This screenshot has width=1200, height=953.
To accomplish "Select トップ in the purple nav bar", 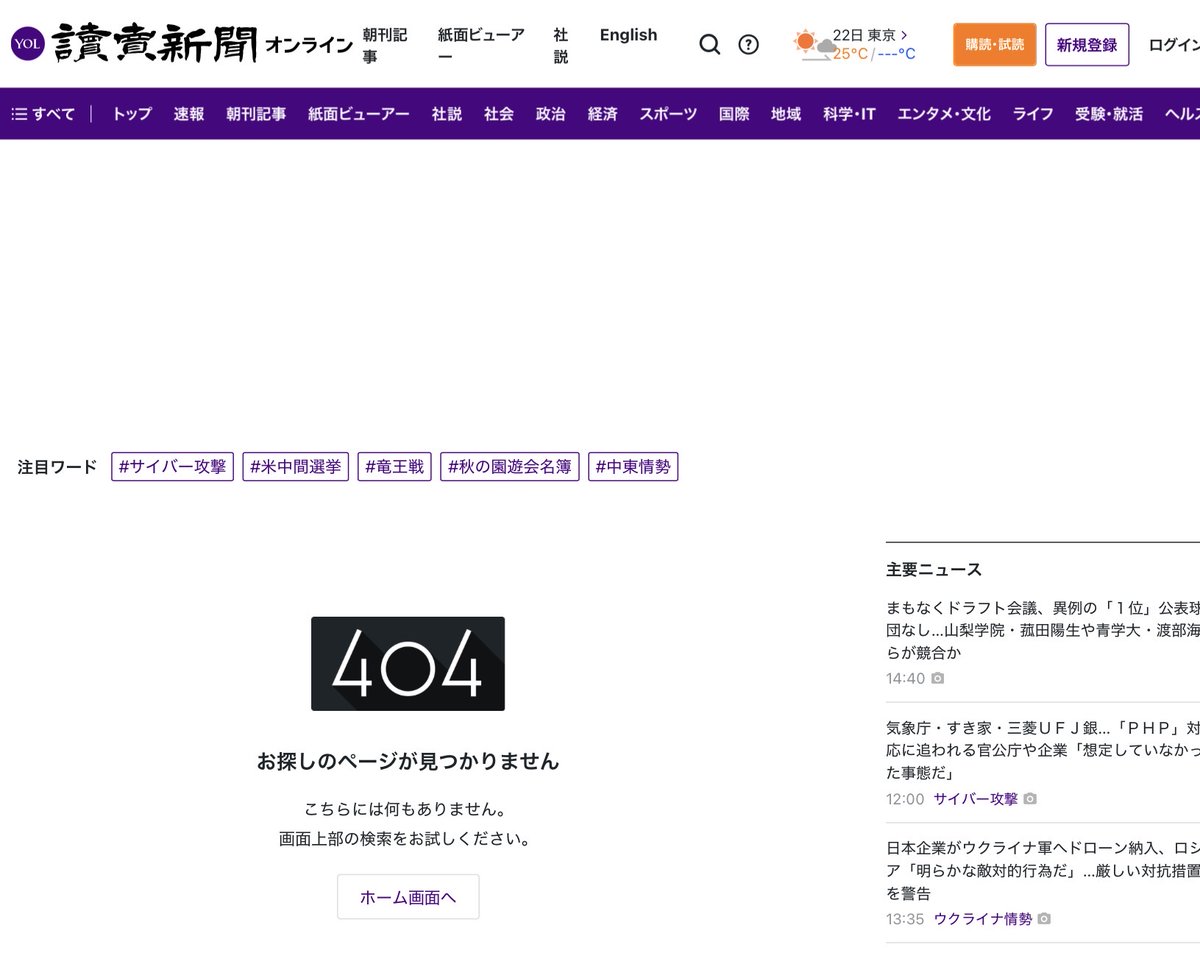I will pos(132,114).
